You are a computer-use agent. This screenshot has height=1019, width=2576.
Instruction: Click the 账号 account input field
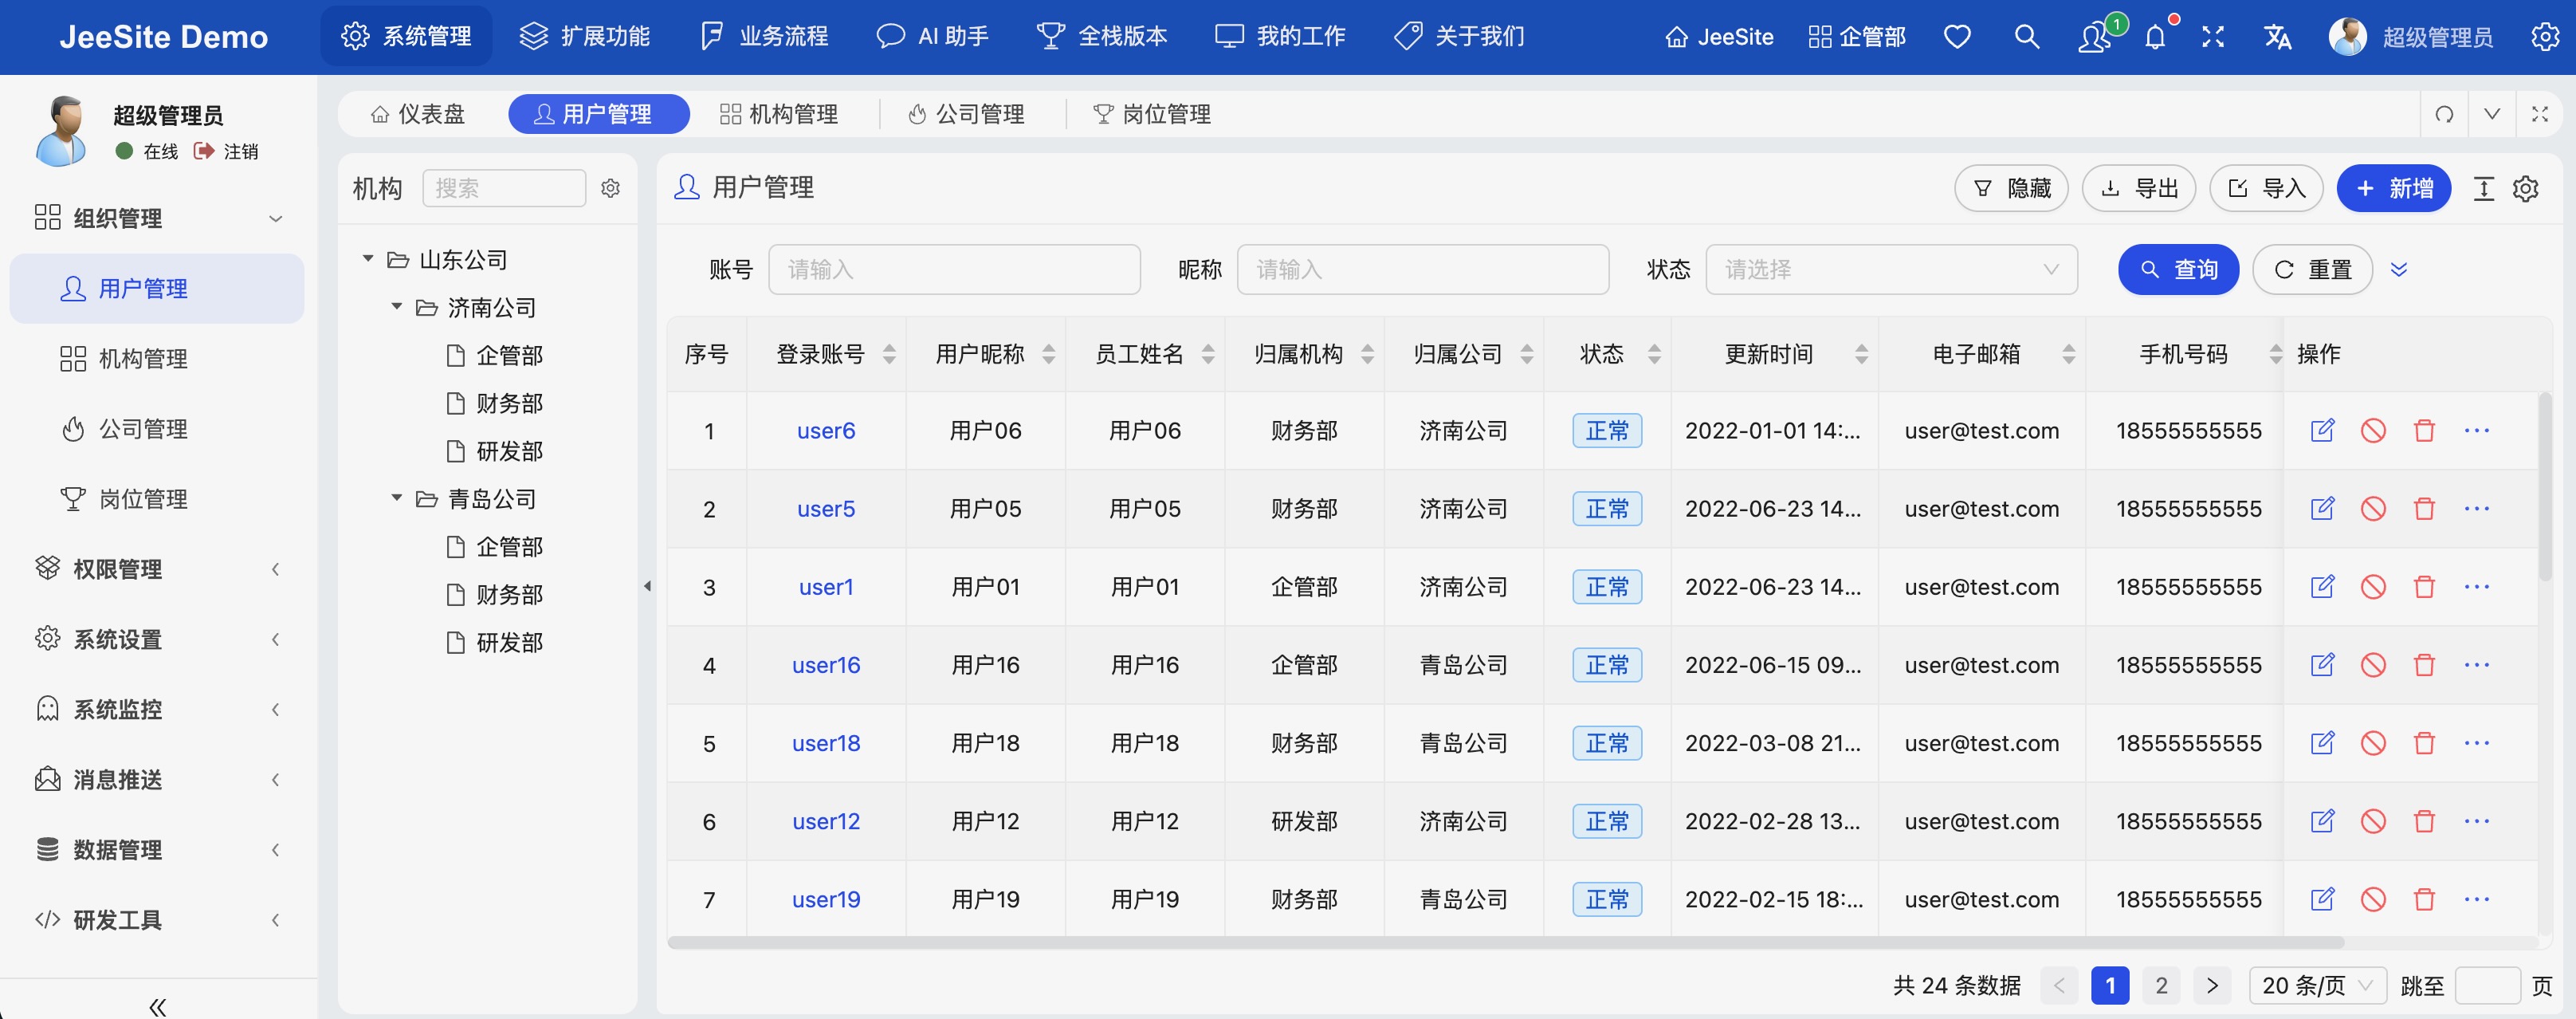click(x=953, y=269)
